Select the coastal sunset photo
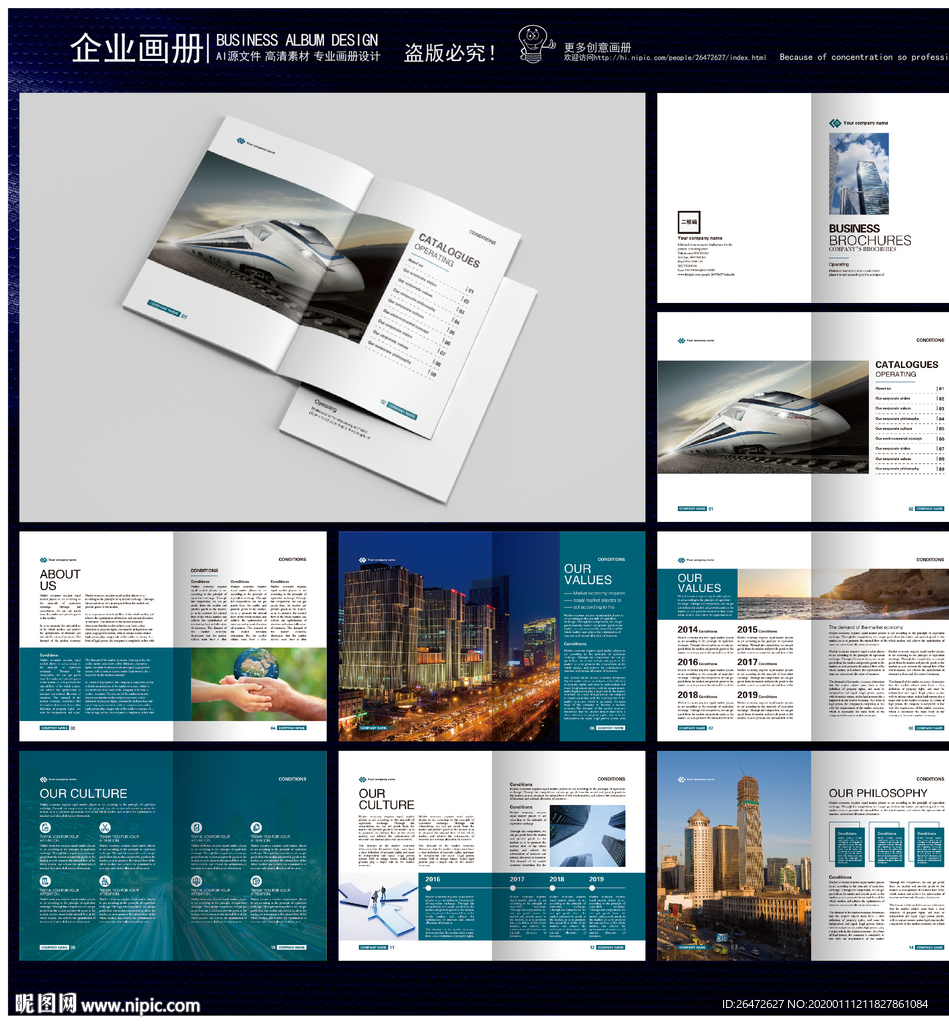The height and width of the screenshot is (1024, 949). click(843, 594)
